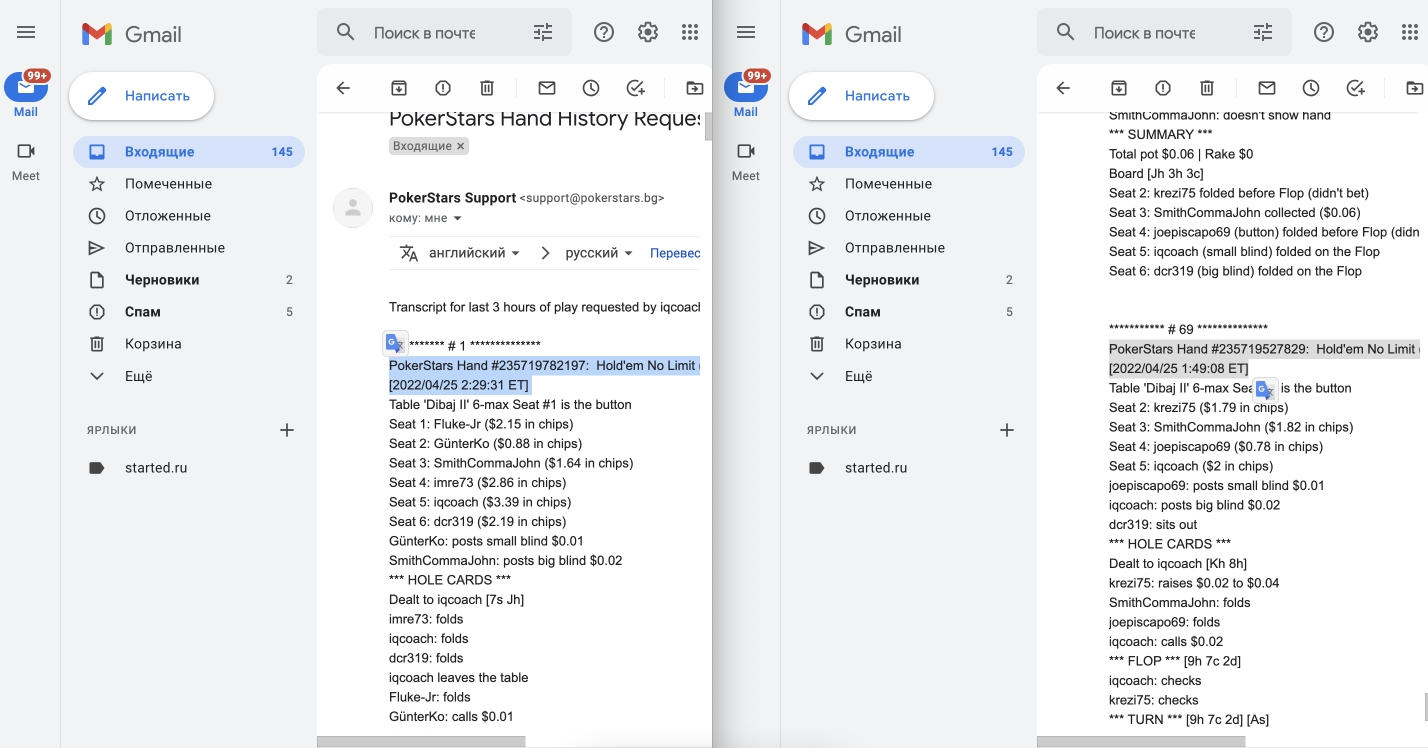1428x748 pixels.
Task: Select 'Черновики' in left window
Action: (188, 280)
